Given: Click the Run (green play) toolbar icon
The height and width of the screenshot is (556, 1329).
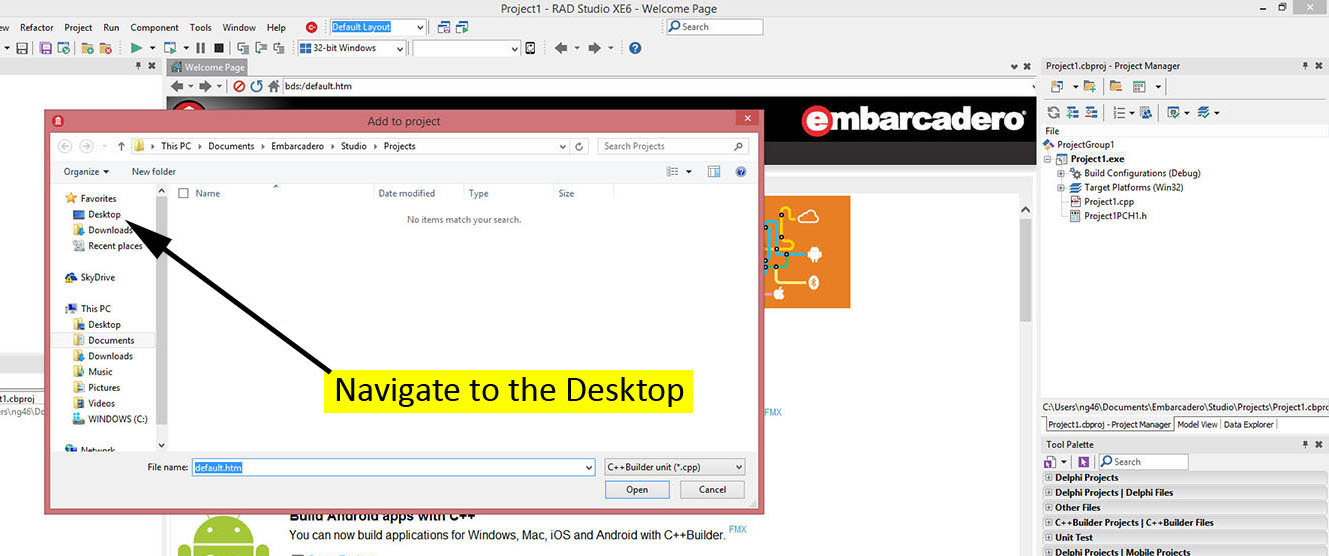Looking at the screenshot, I should (x=136, y=48).
